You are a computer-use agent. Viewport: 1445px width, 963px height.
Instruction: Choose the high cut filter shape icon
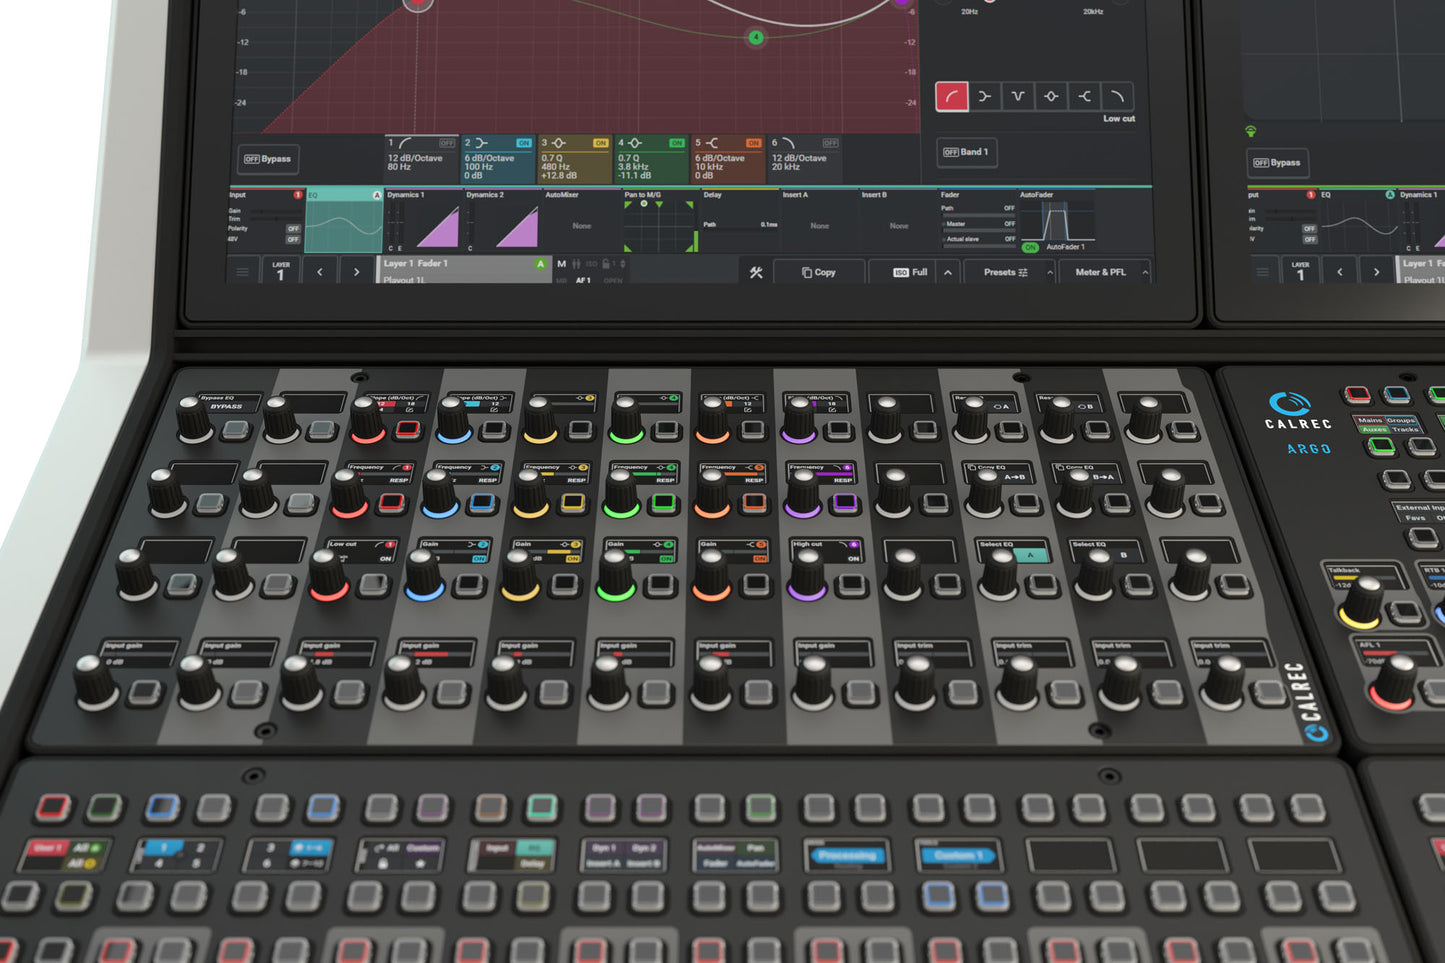click(x=1117, y=97)
